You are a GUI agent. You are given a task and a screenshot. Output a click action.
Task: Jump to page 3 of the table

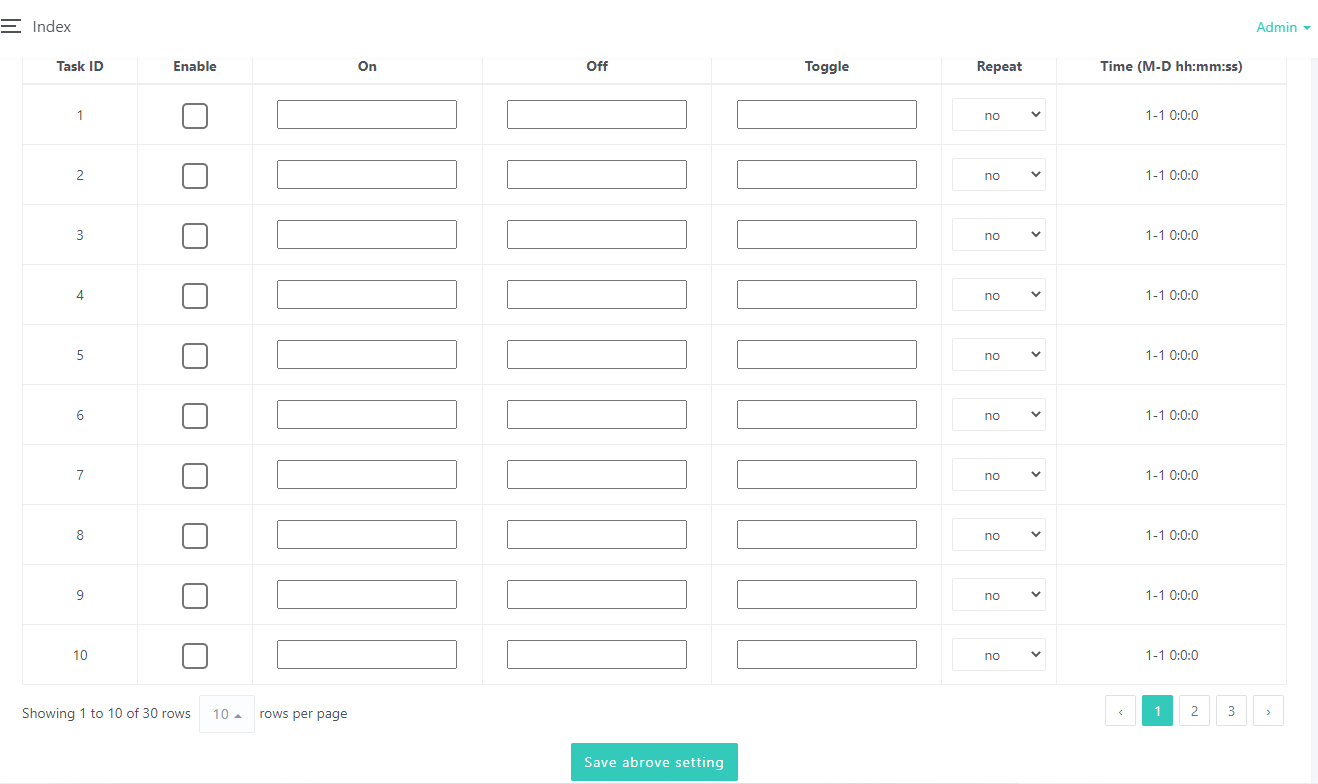pyautogui.click(x=1231, y=711)
